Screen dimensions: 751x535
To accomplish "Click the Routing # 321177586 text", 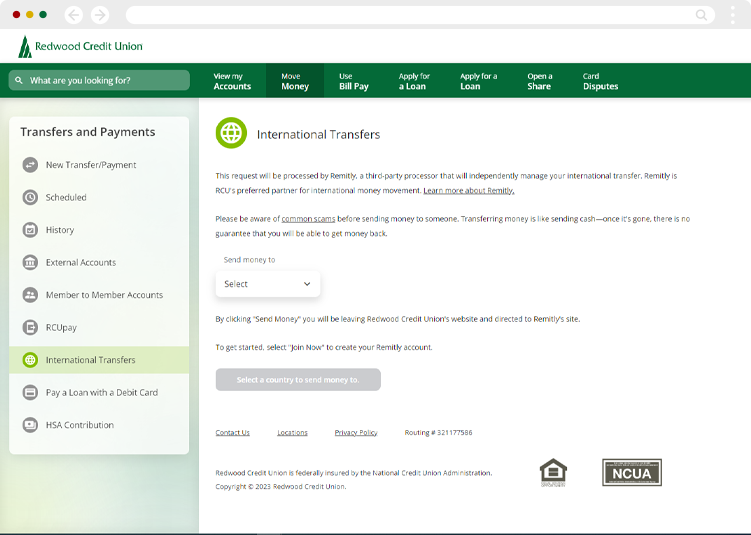I will [438, 433].
